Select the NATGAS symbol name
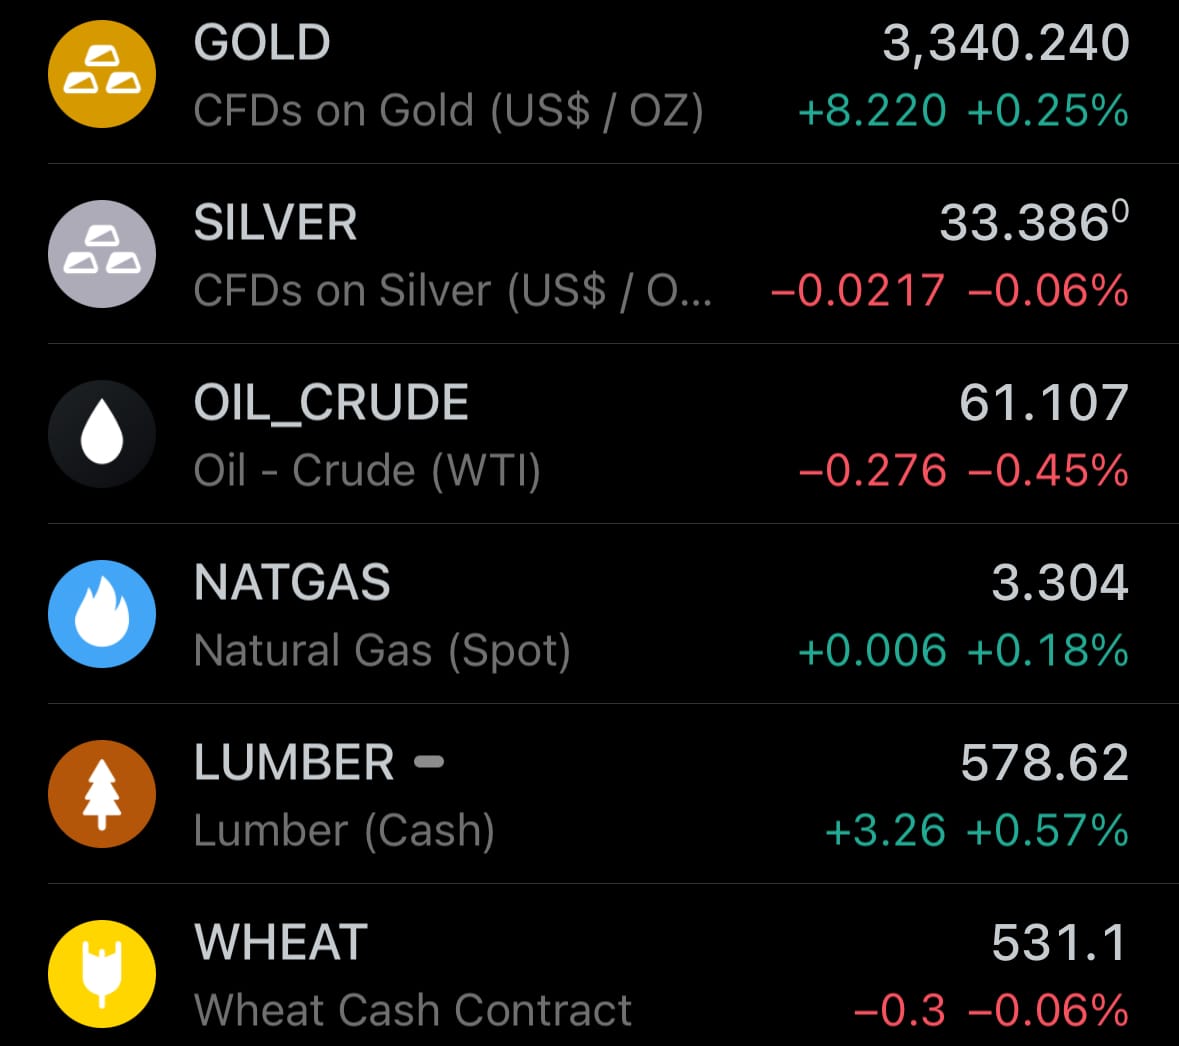 292,582
